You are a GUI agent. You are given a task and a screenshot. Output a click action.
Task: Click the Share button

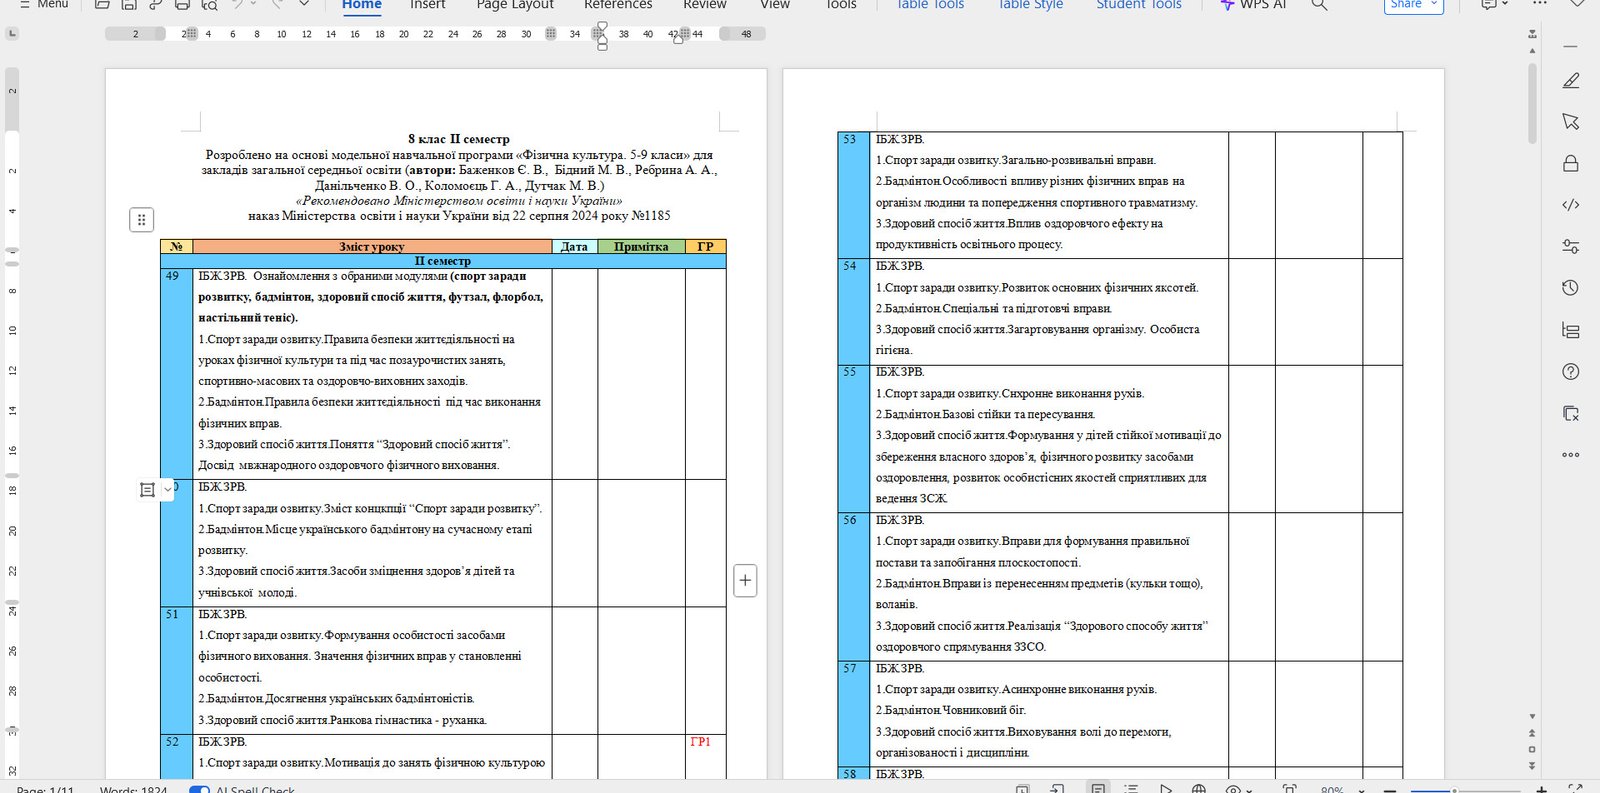click(1414, 5)
